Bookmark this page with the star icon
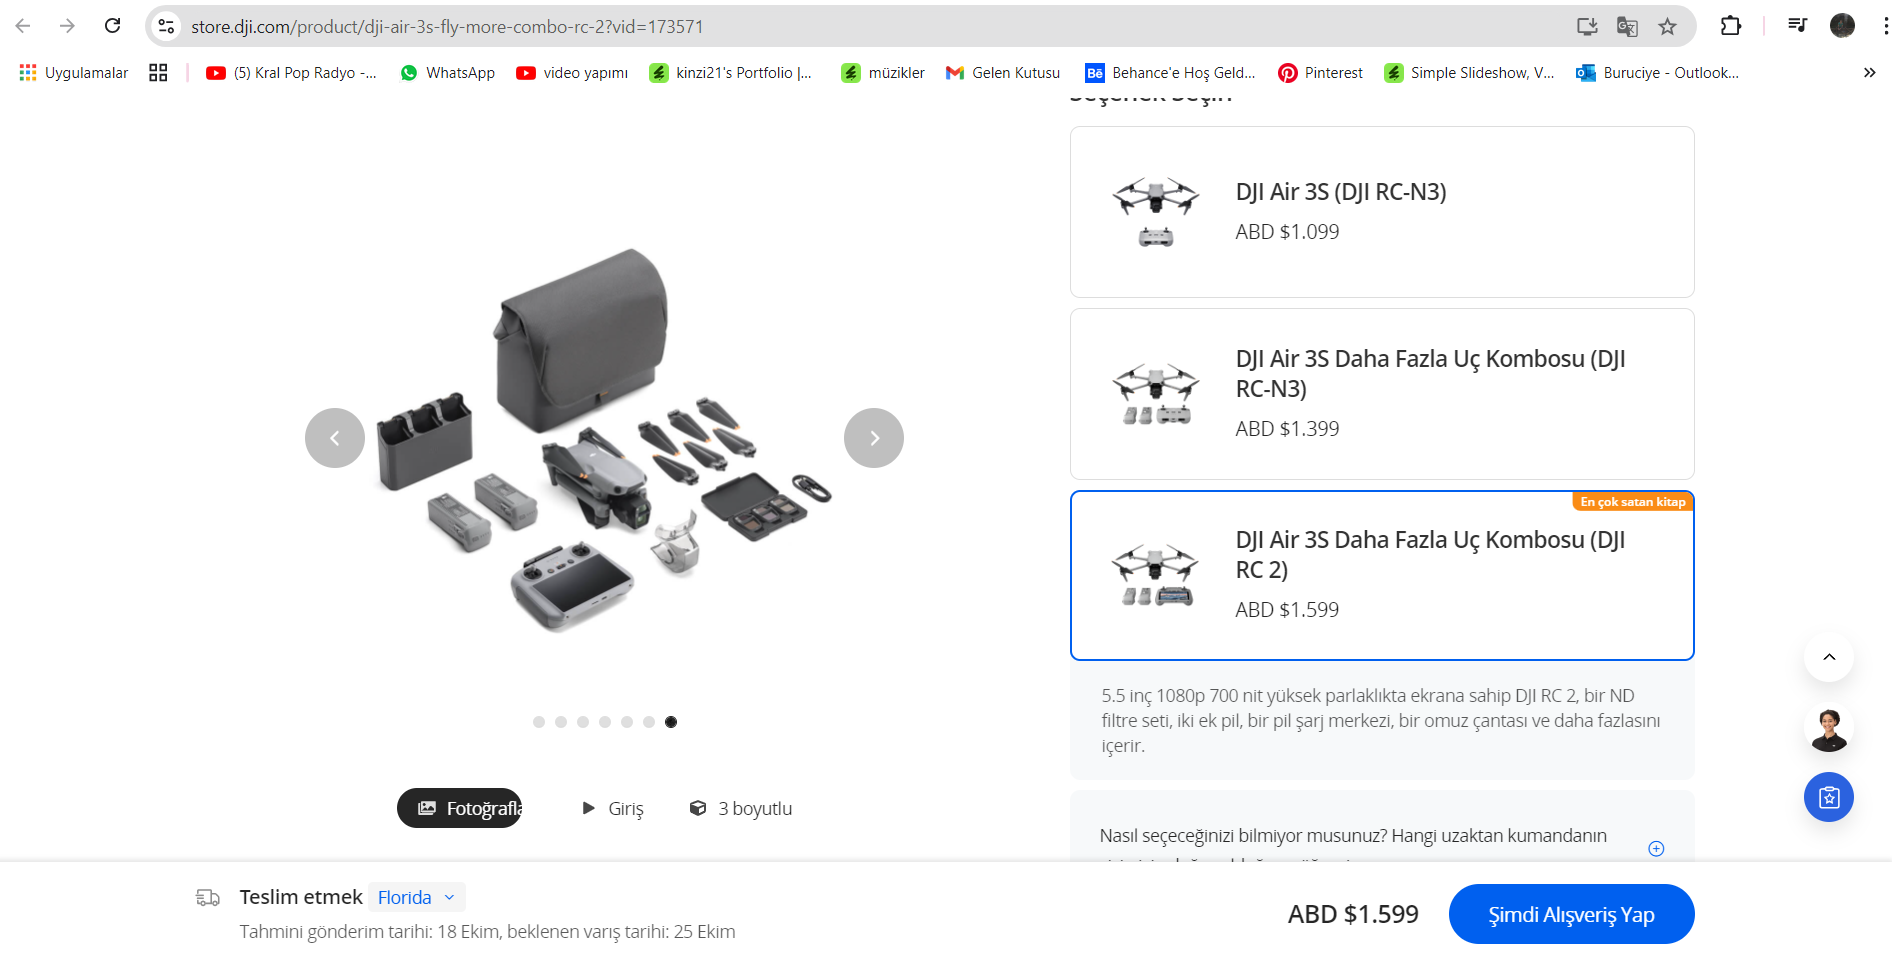Image resolution: width=1892 pixels, height=965 pixels. [x=1667, y=27]
